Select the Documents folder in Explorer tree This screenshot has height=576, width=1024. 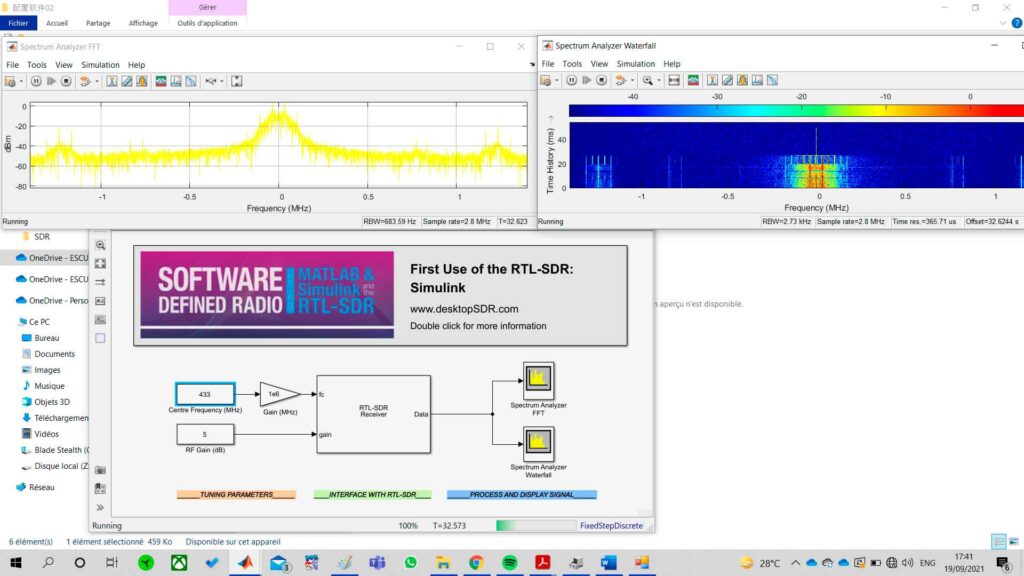coord(54,354)
